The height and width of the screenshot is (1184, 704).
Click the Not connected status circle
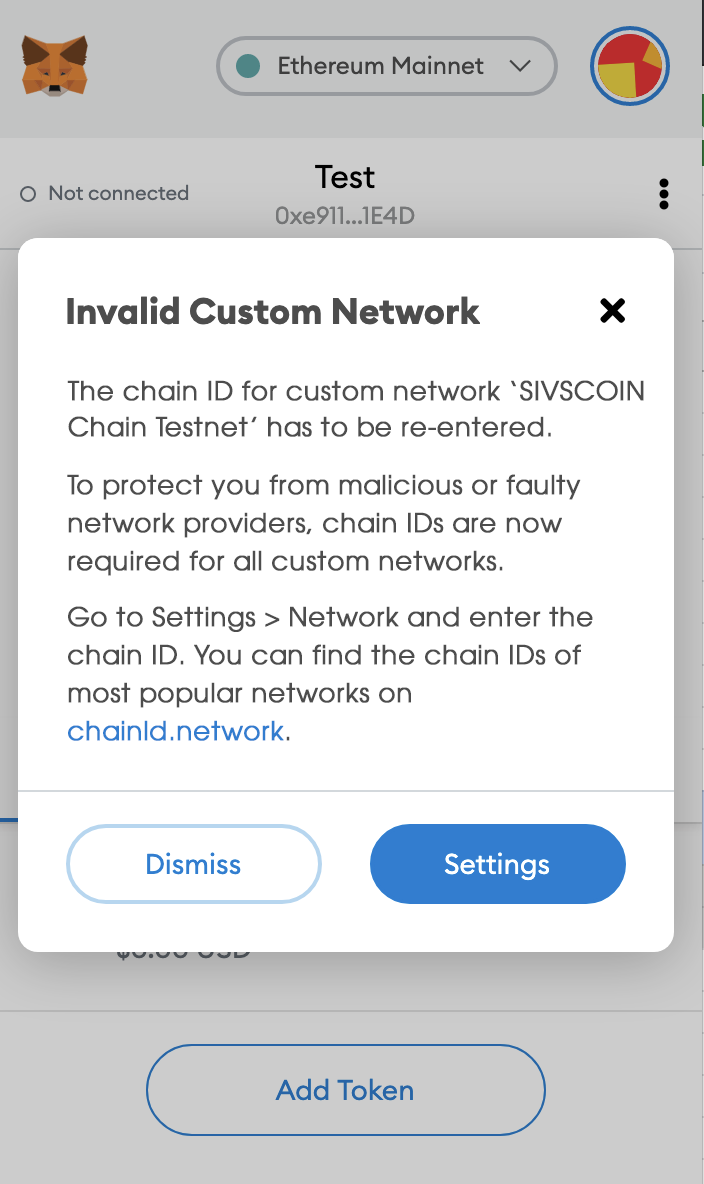click(28, 194)
